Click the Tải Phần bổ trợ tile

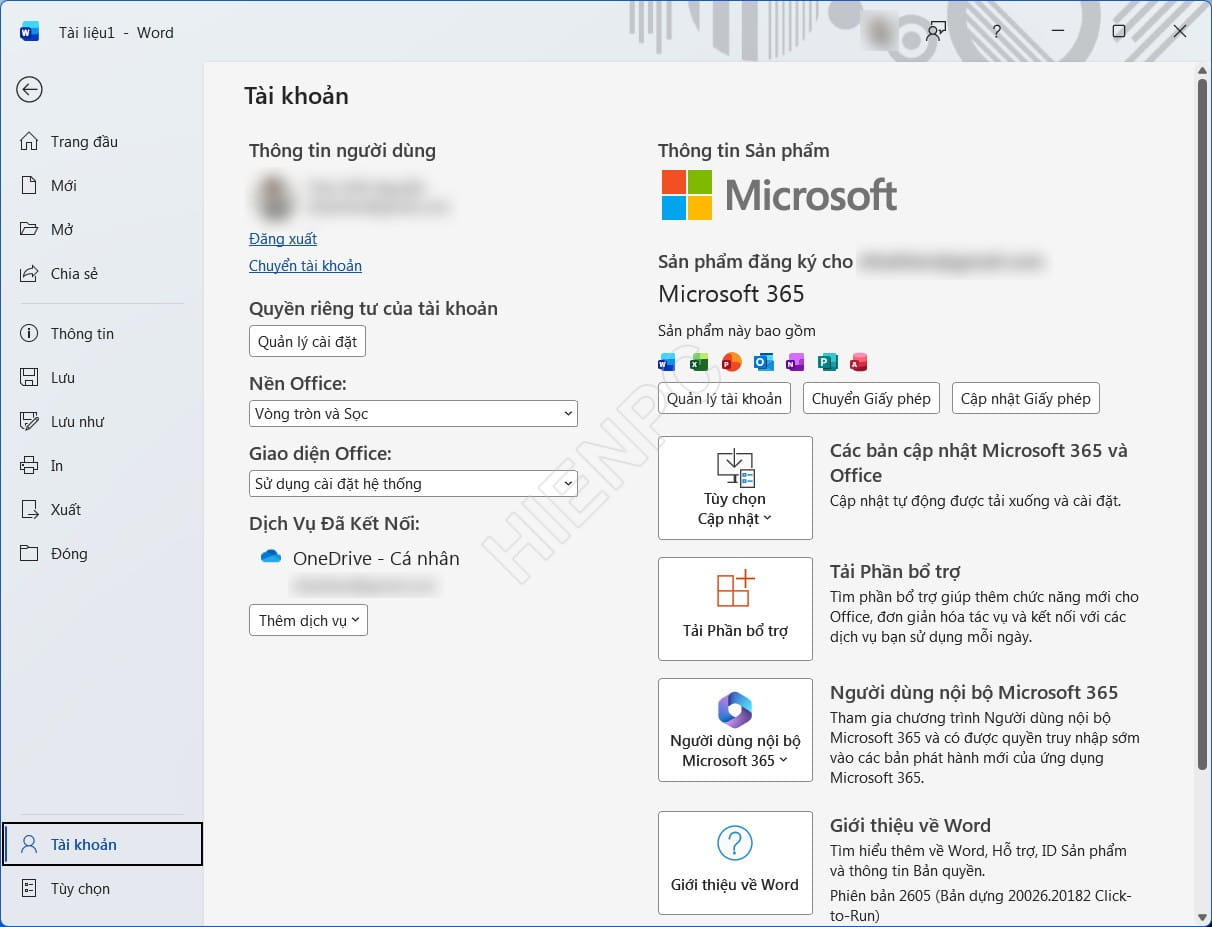pyautogui.click(x=735, y=609)
